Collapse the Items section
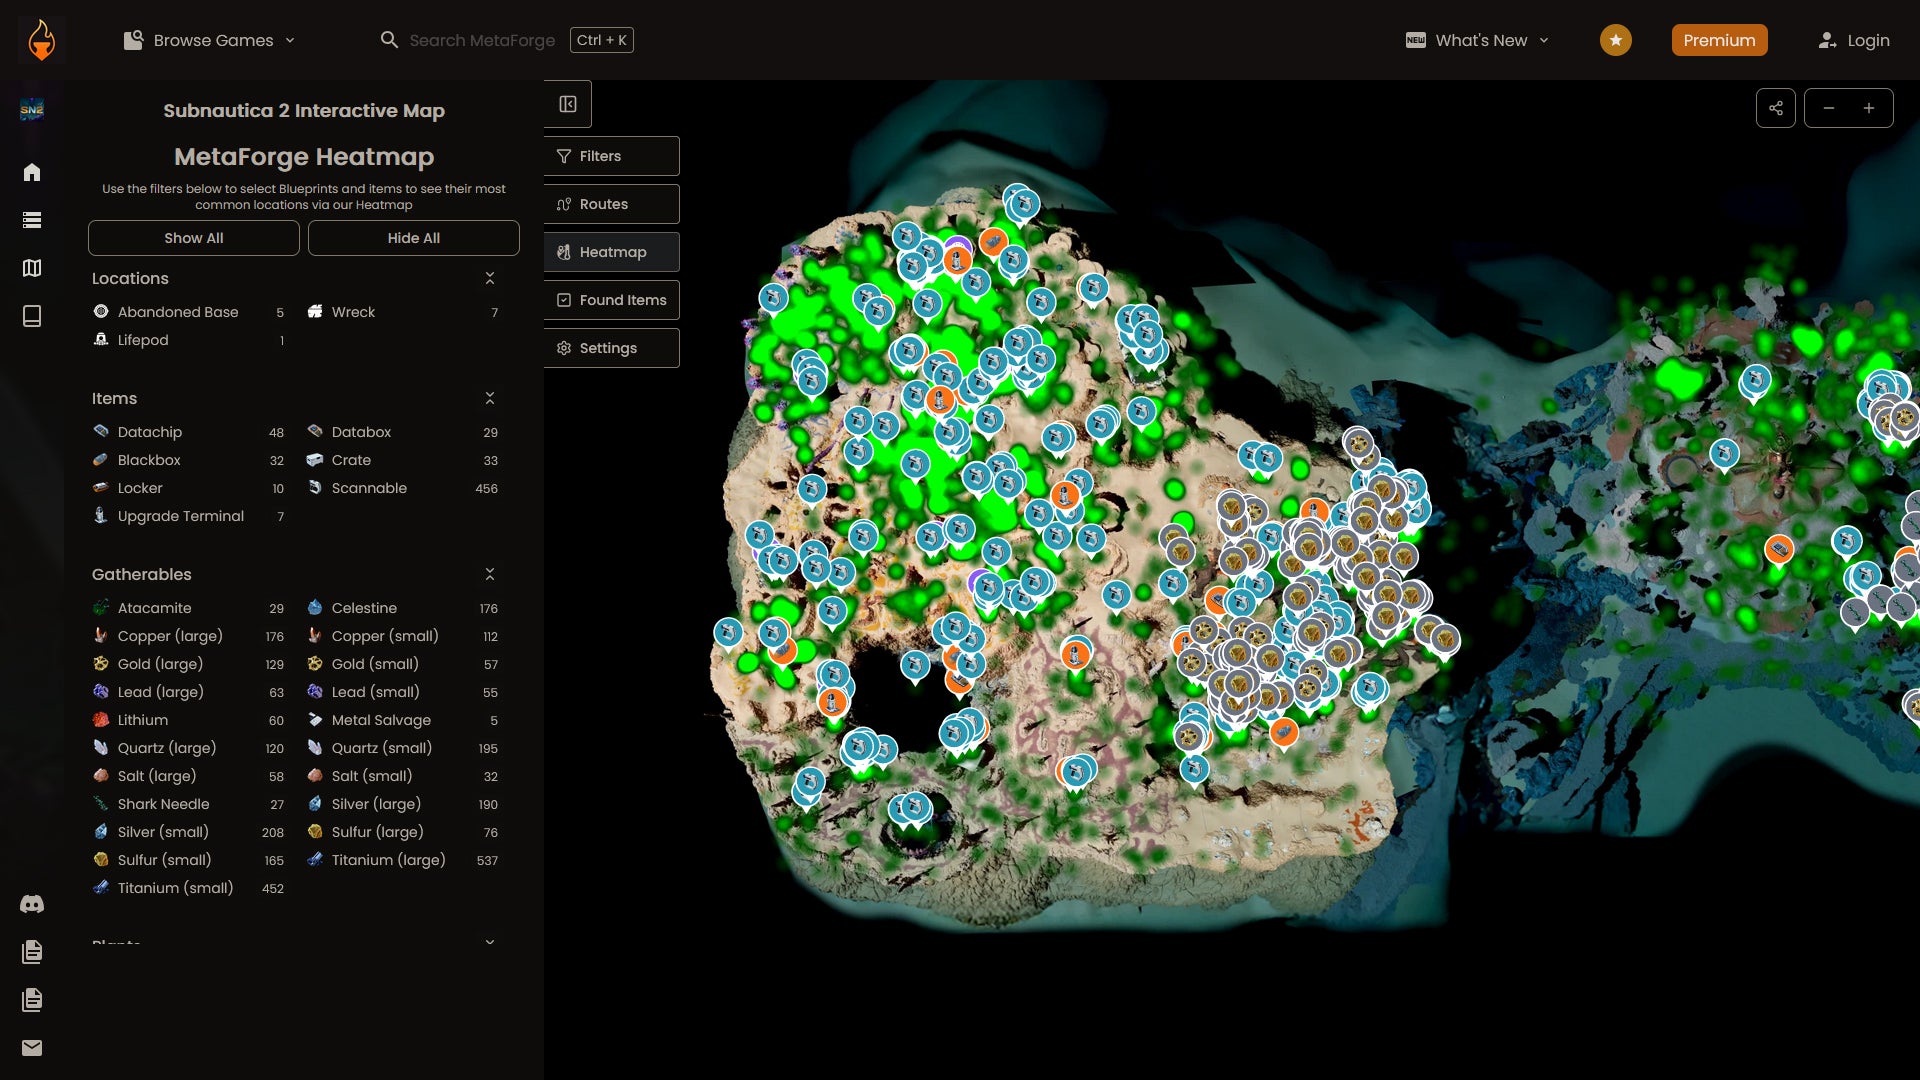This screenshot has height=1080, width=1920. click(x=490, y=398)
